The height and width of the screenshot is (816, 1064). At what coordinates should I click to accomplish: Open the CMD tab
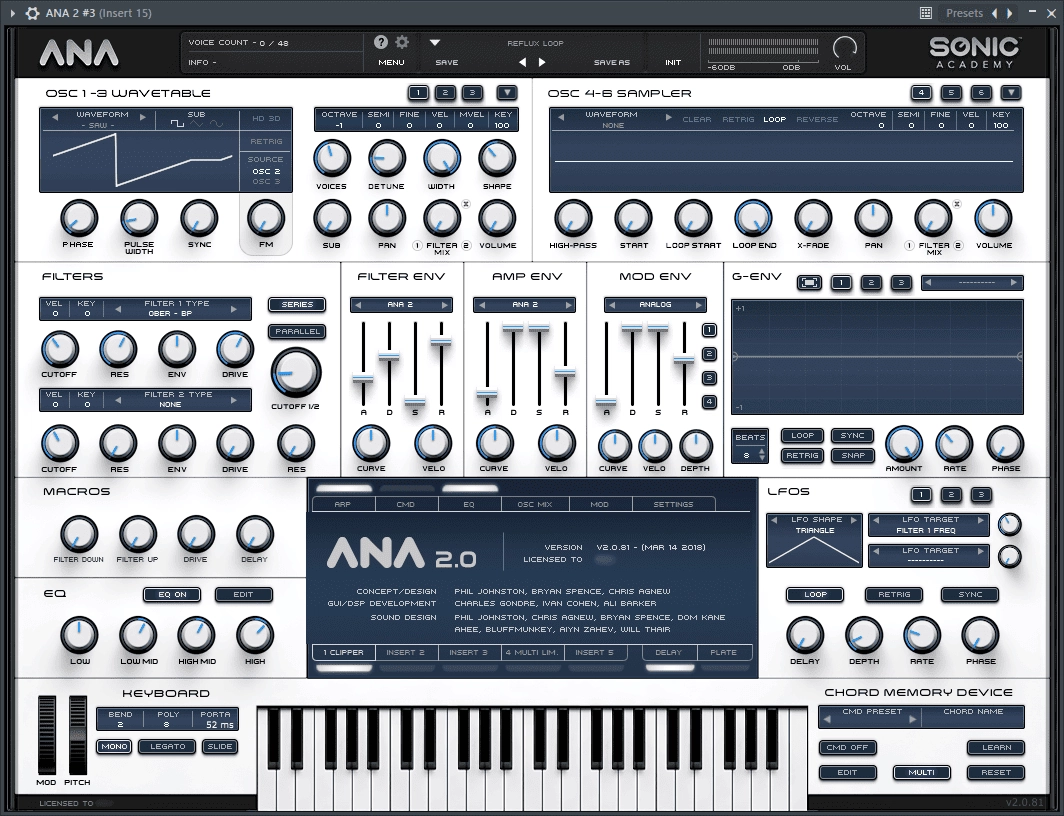tap(406, 504)
